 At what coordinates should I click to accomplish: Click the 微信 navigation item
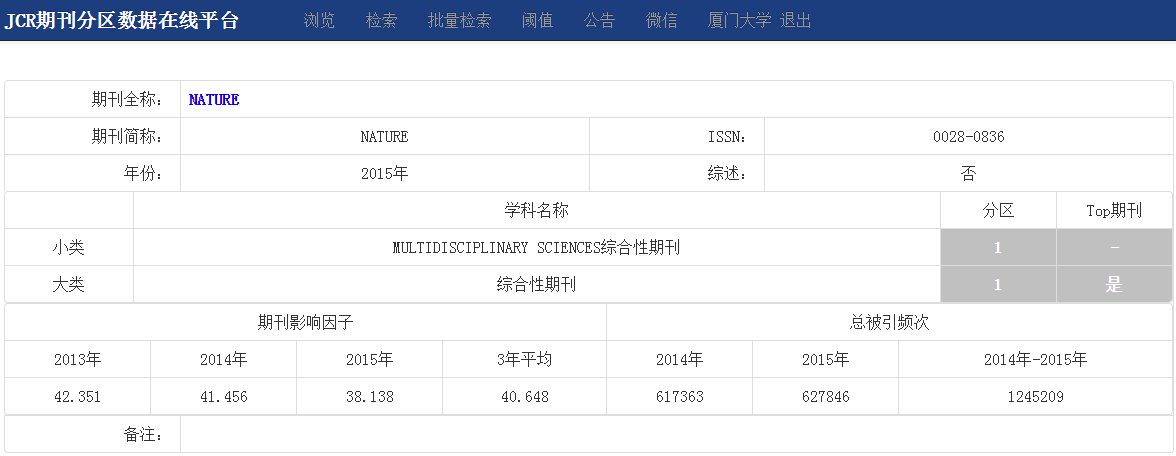(x=661, y=21)
